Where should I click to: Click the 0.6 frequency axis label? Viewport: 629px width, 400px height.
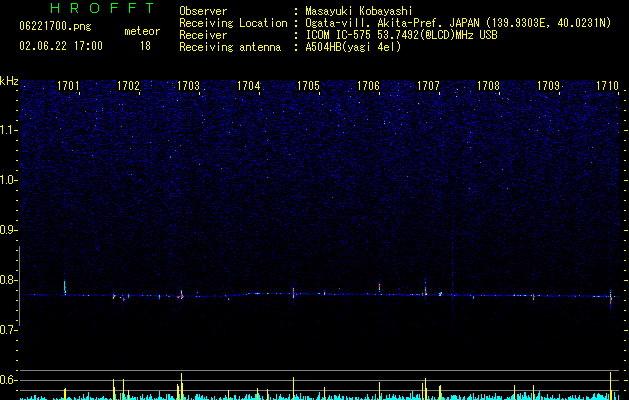pyautogui.click(x=9, y=380)
